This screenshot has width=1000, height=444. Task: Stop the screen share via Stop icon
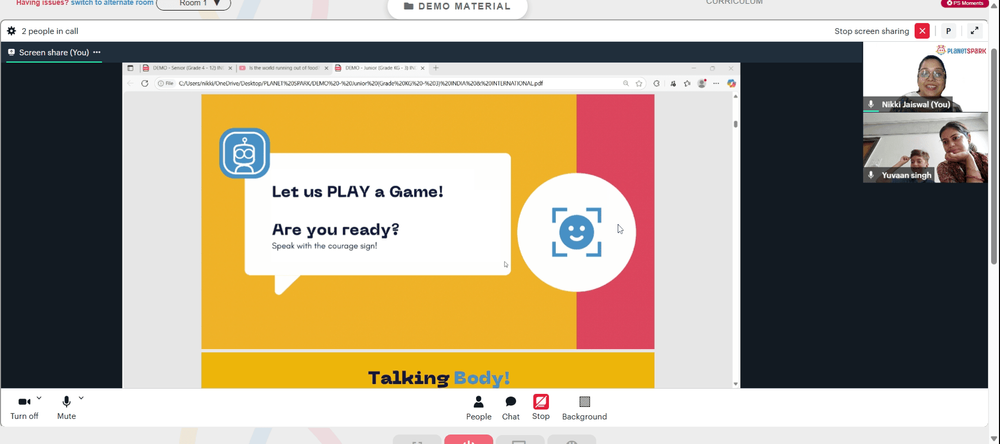(541, 408)
